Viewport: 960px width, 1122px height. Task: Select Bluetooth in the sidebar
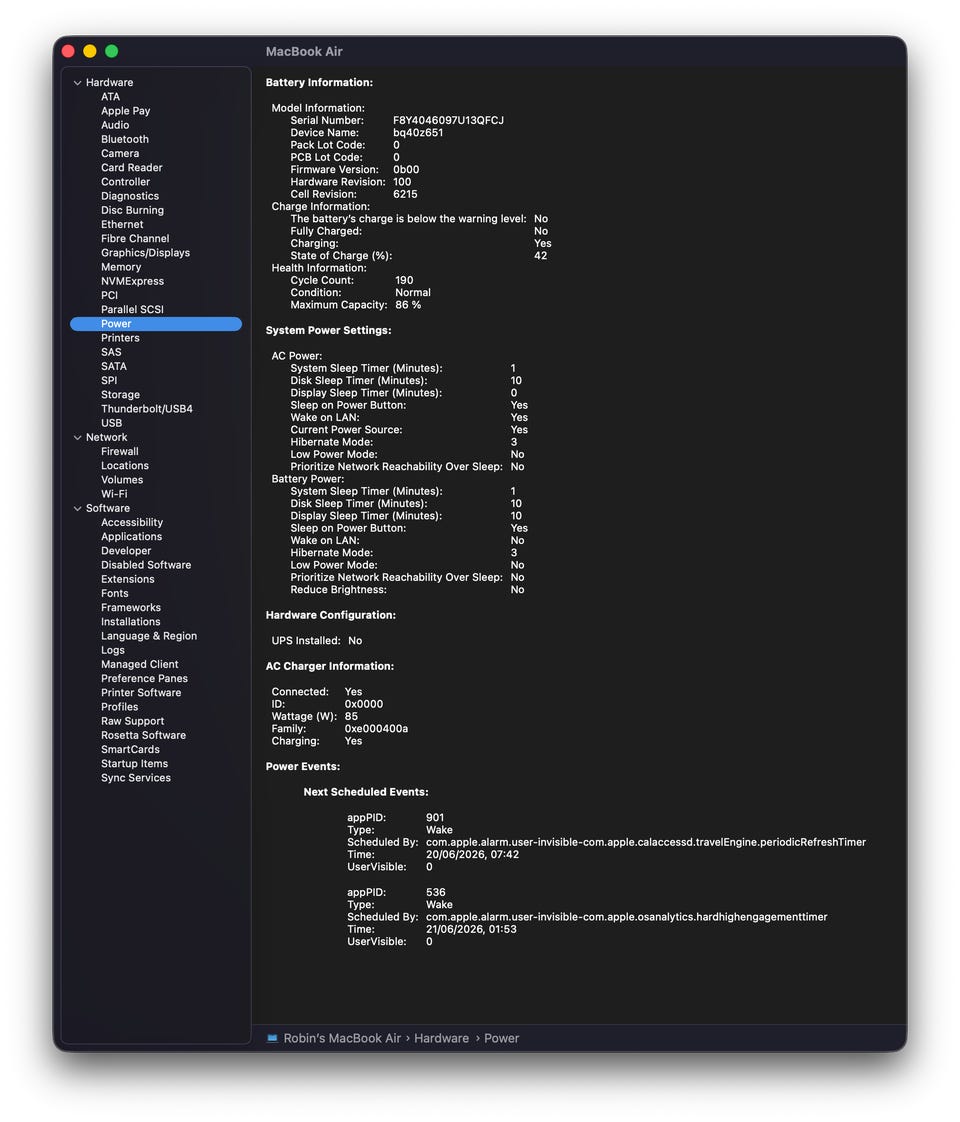pyautogui.click(x=124, y=140)
